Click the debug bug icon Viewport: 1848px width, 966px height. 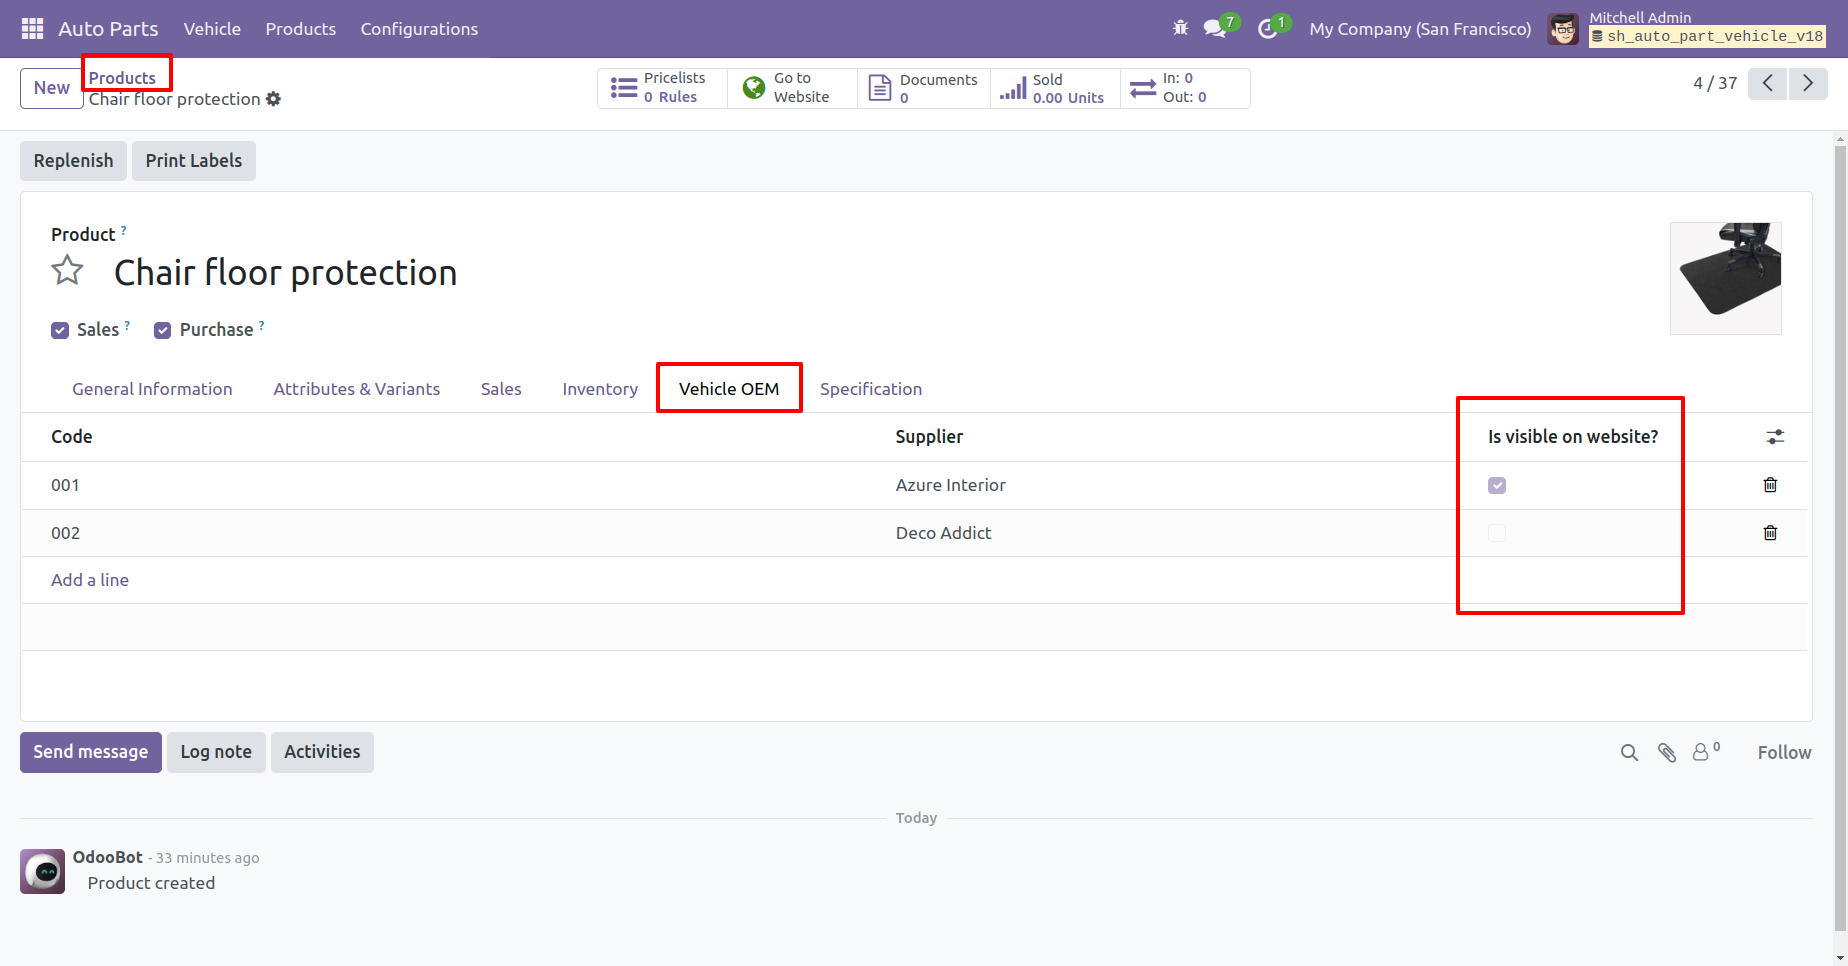(1180, 28)
